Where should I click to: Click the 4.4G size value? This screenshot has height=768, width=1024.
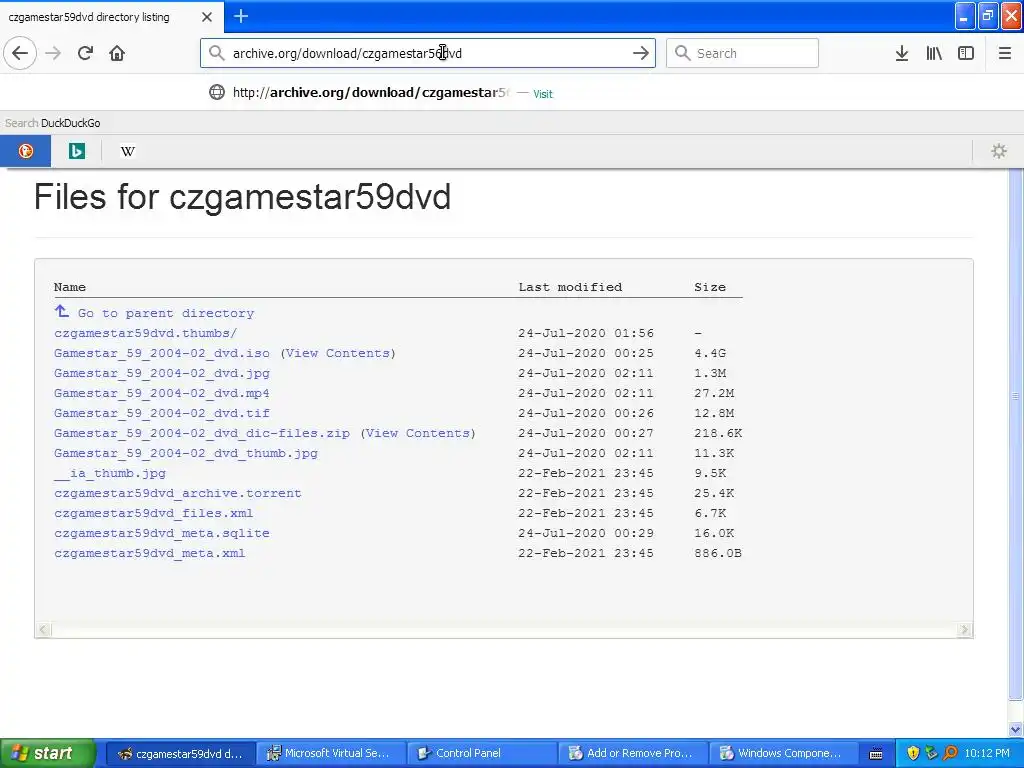(710, 353)
